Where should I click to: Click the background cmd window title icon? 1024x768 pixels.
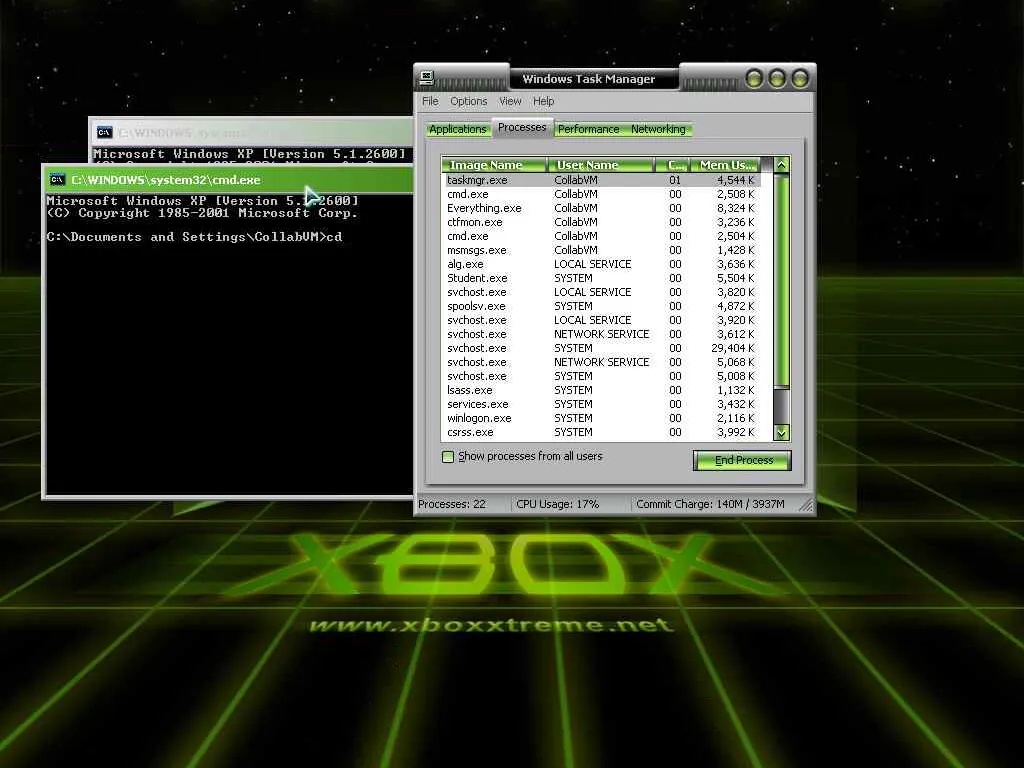tap(104, 133)
